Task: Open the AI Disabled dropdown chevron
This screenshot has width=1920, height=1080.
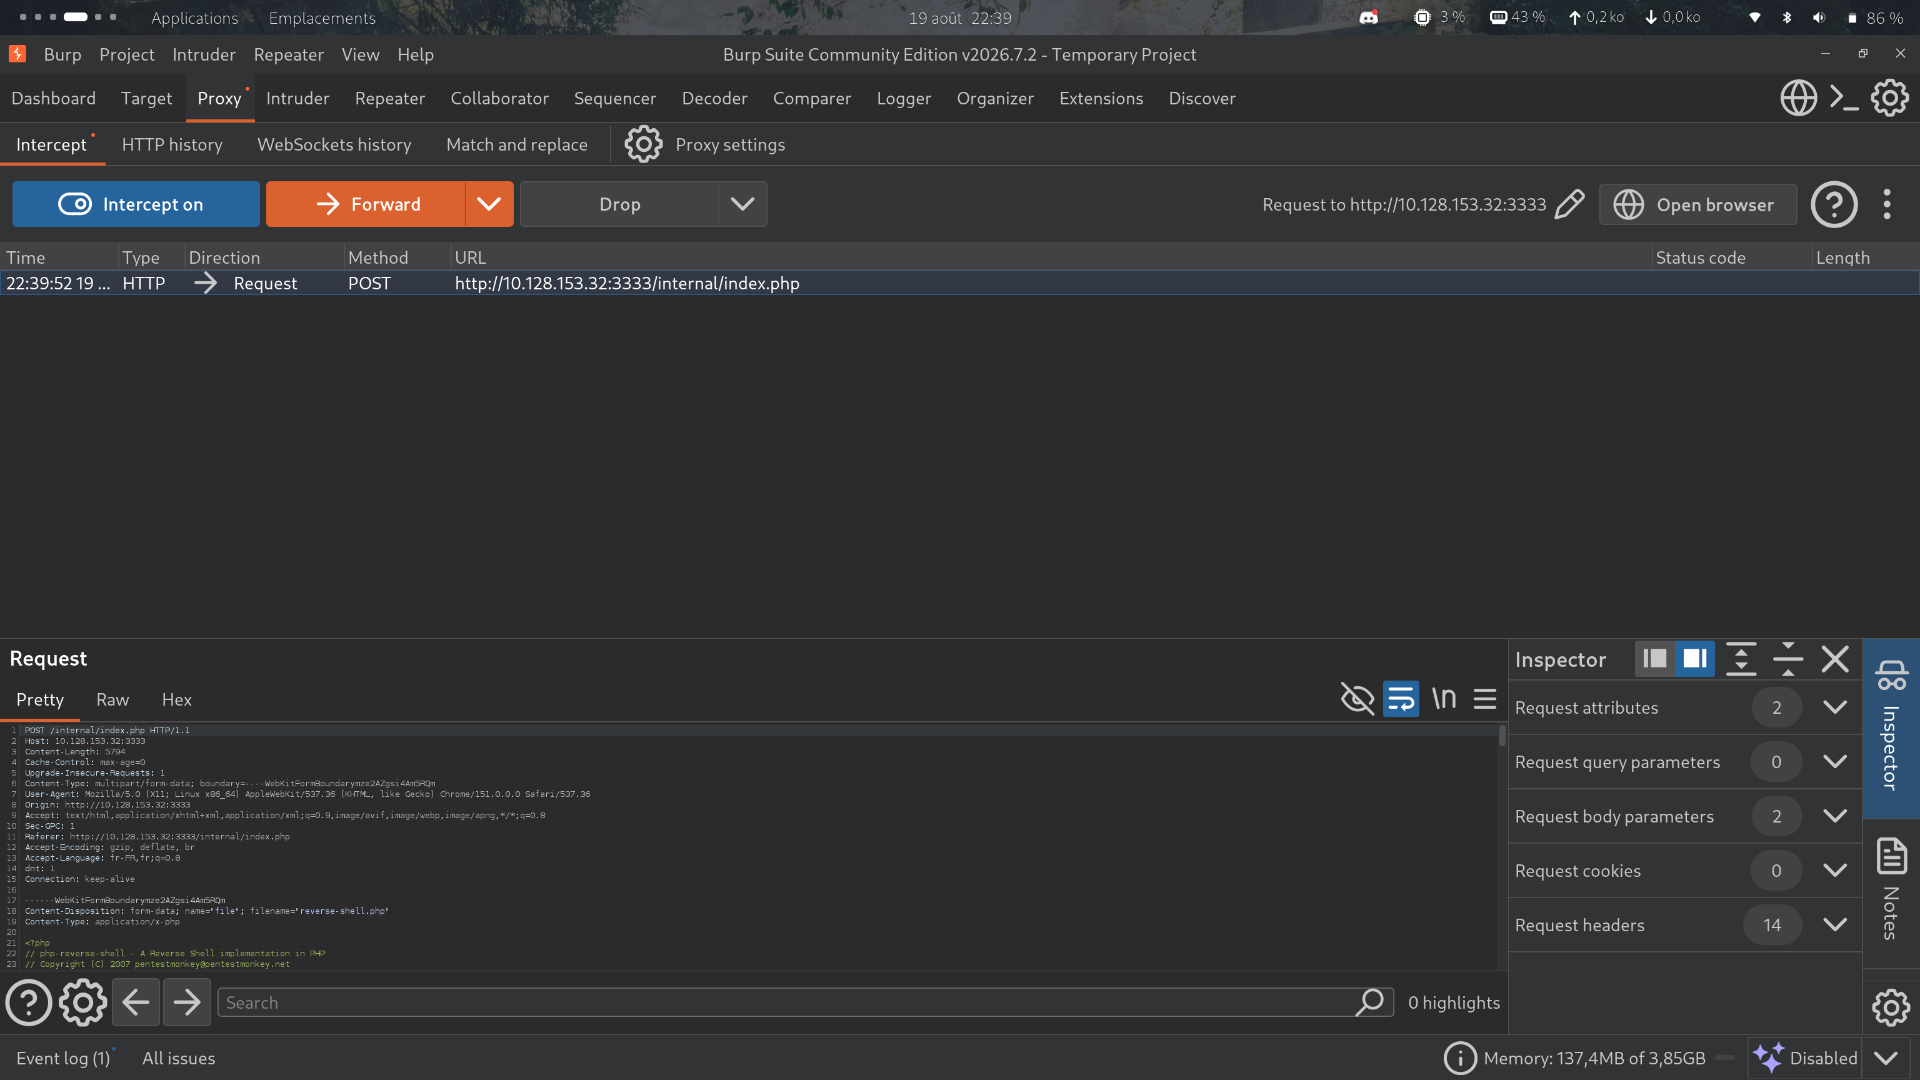Action: pyautogui.click(x=1886, y=1058)
